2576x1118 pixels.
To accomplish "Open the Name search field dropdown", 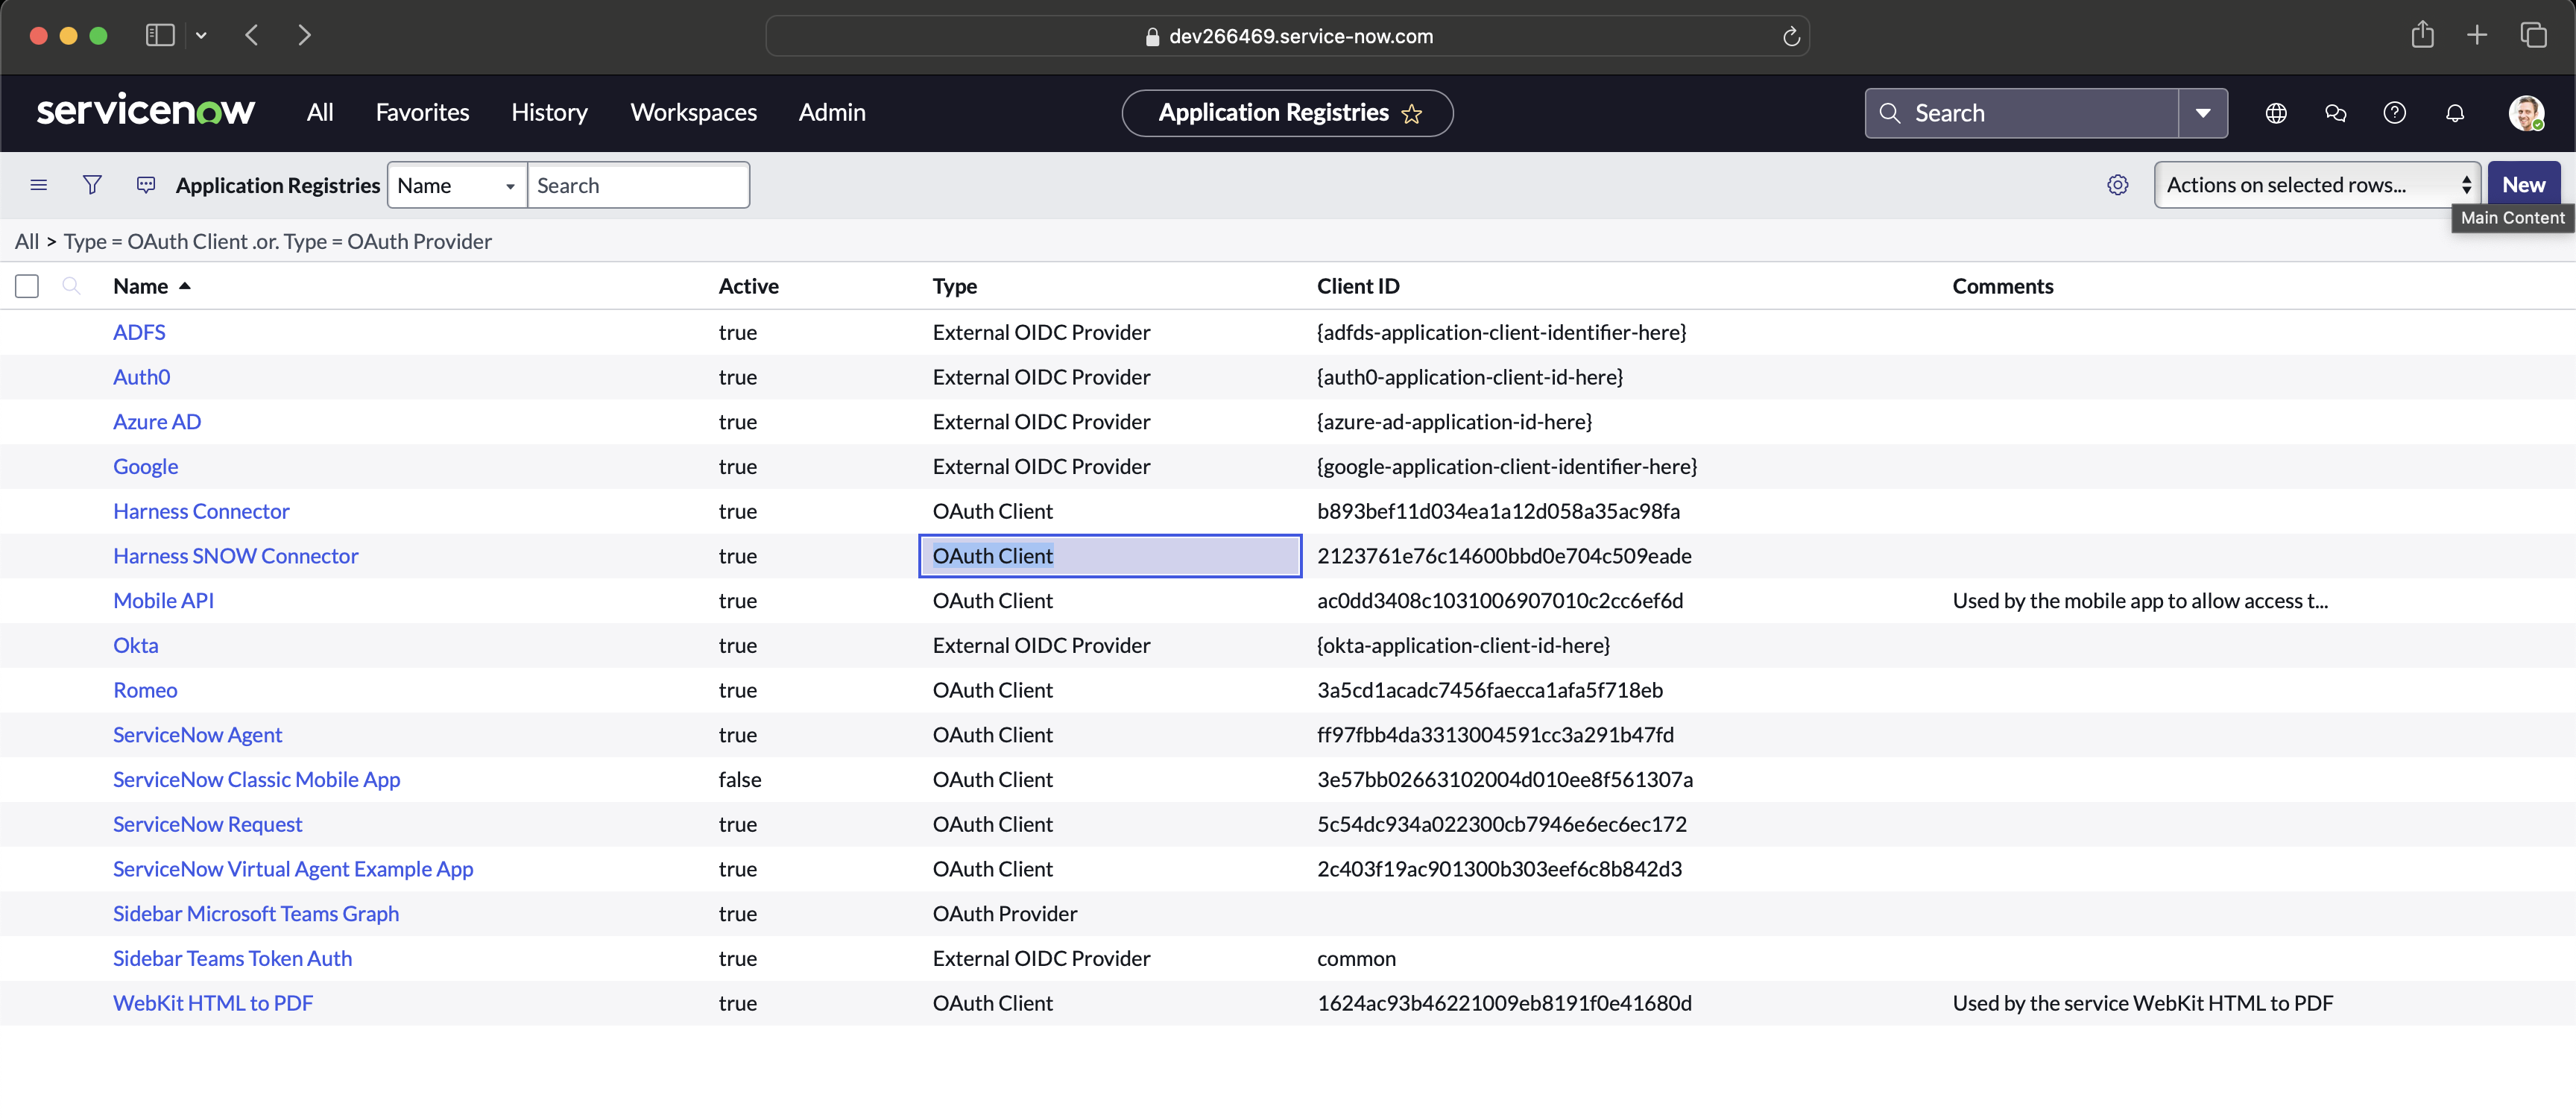I will tap(457, 185).
